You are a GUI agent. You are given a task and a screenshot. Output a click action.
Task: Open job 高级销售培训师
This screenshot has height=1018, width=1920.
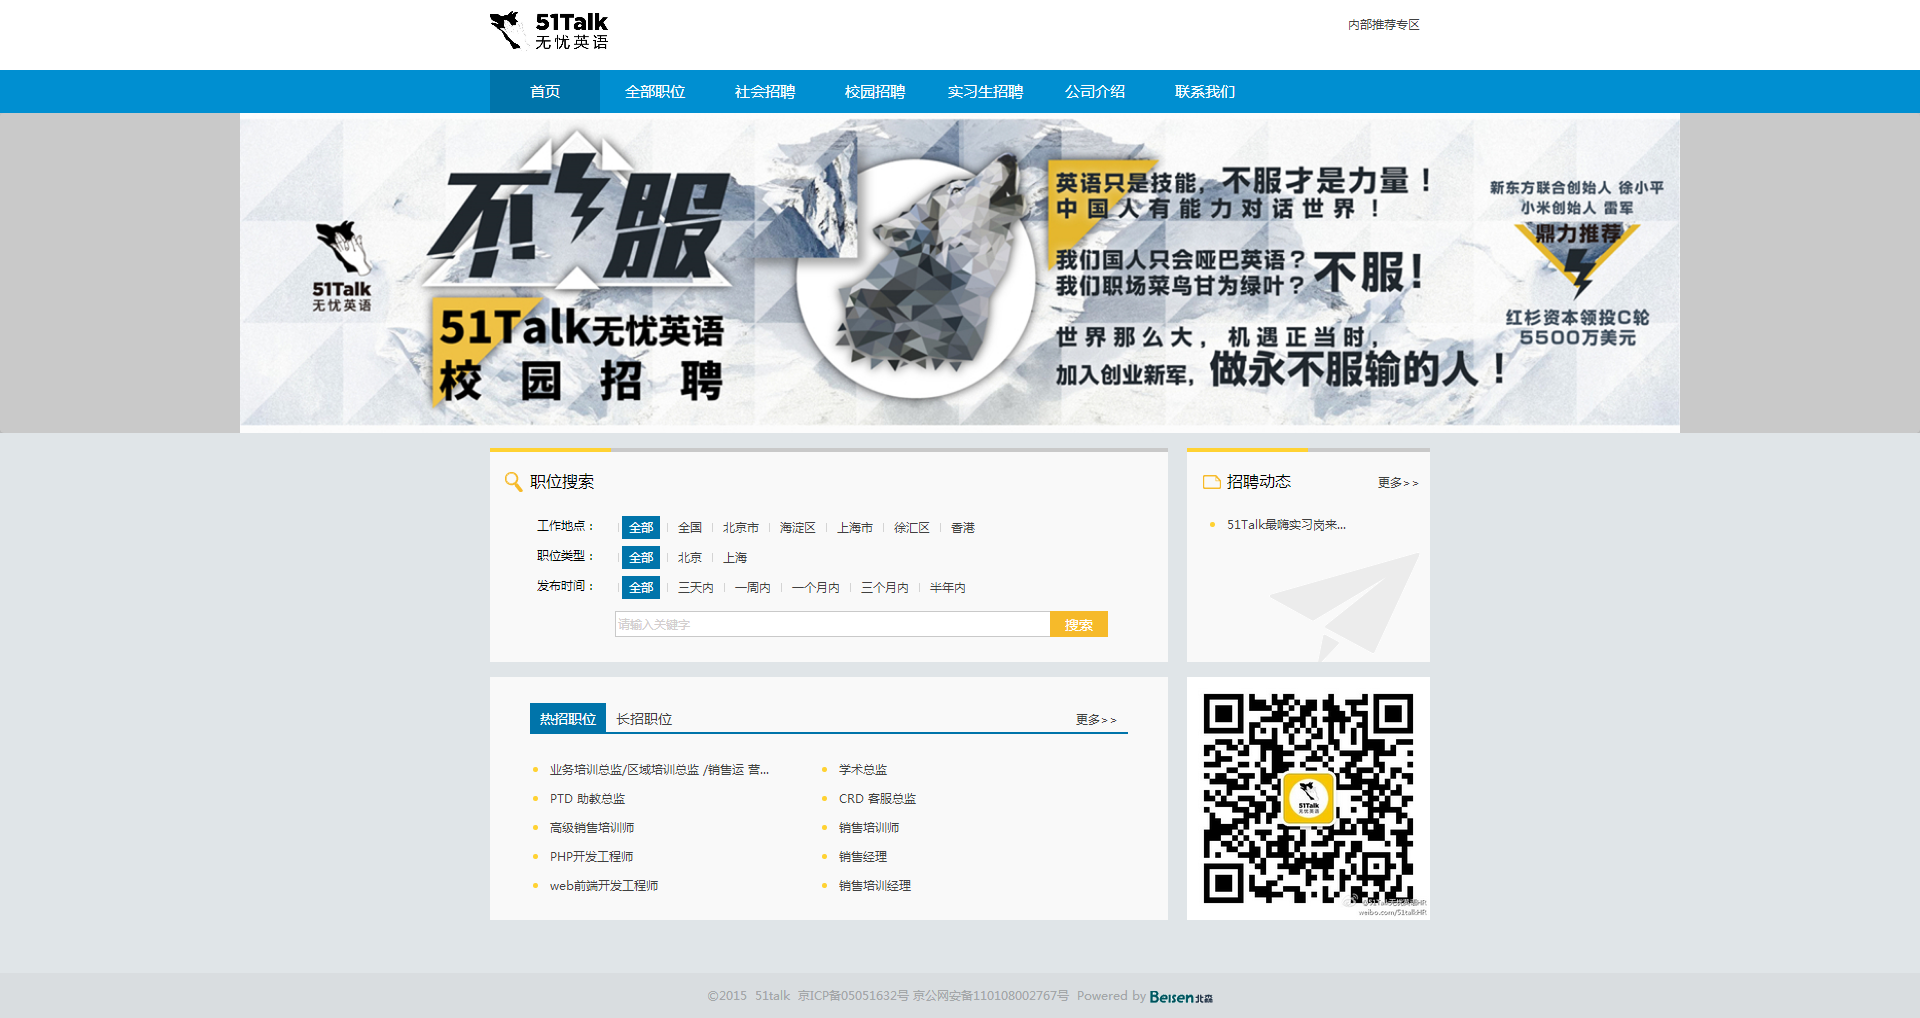coord(592,828)
